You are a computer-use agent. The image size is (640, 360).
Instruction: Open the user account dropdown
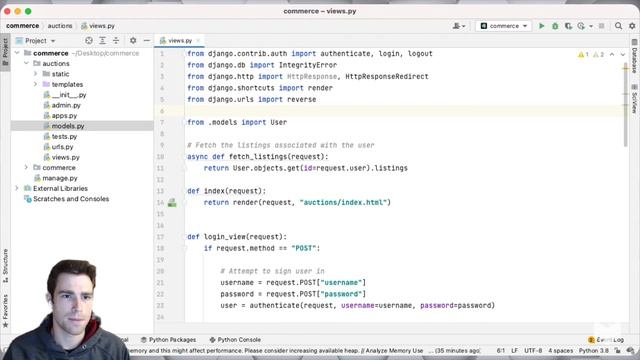[459, 26]
